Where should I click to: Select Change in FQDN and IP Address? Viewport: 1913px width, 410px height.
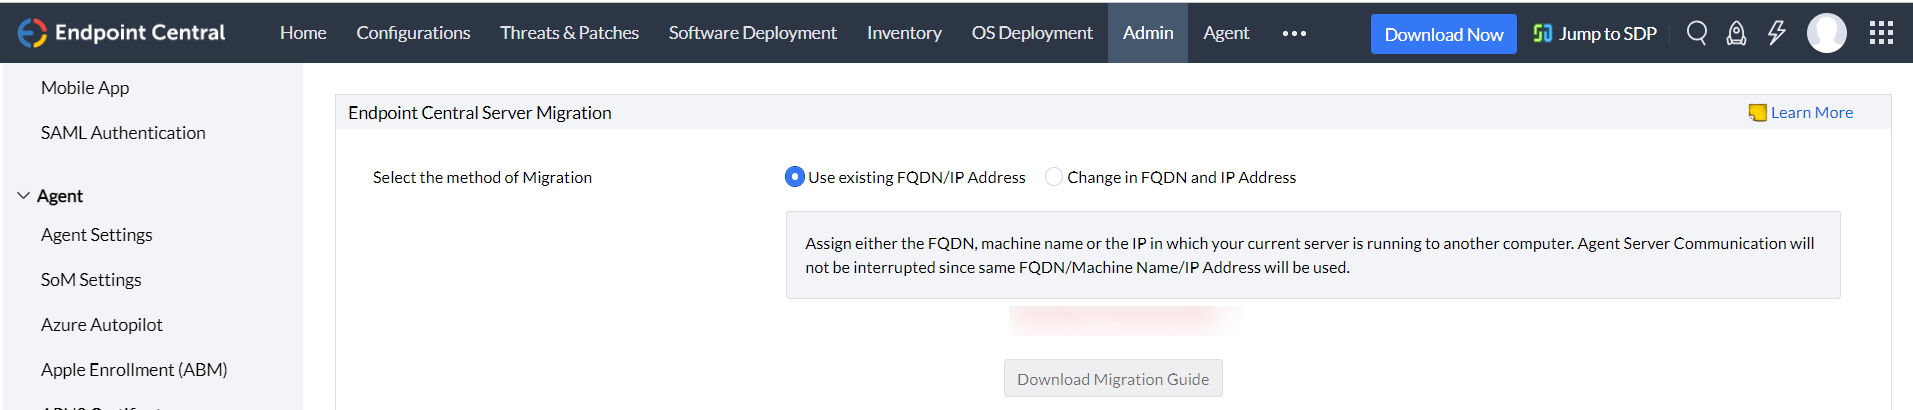coord(1054,177)
